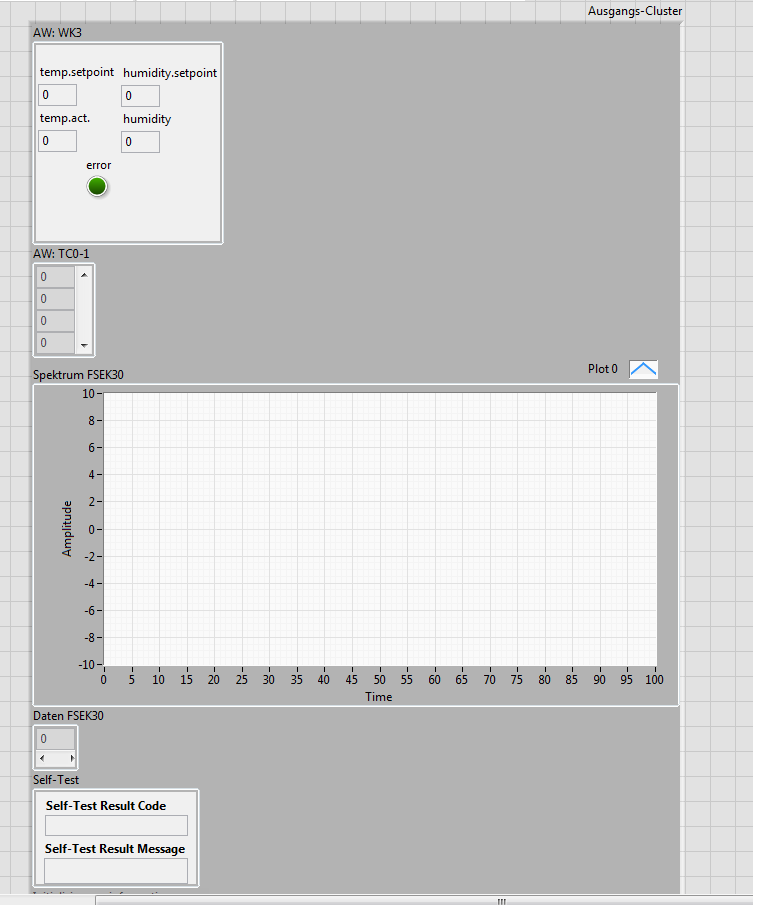The width and height of the screenshot is (758, 905).
Task: Click the Y-axis minimum value -10
Action: click(87, 665)
